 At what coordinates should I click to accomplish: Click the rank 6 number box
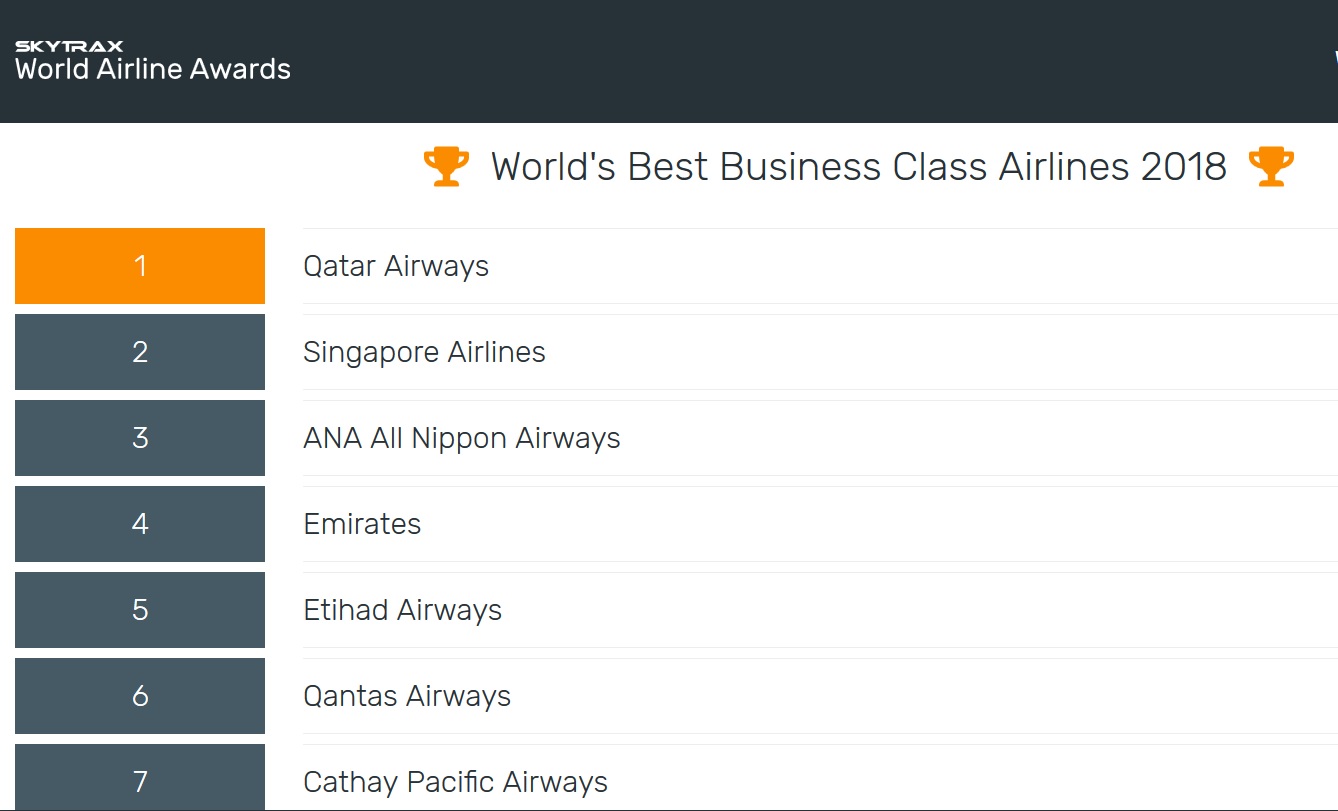click(x=140, y=696)
